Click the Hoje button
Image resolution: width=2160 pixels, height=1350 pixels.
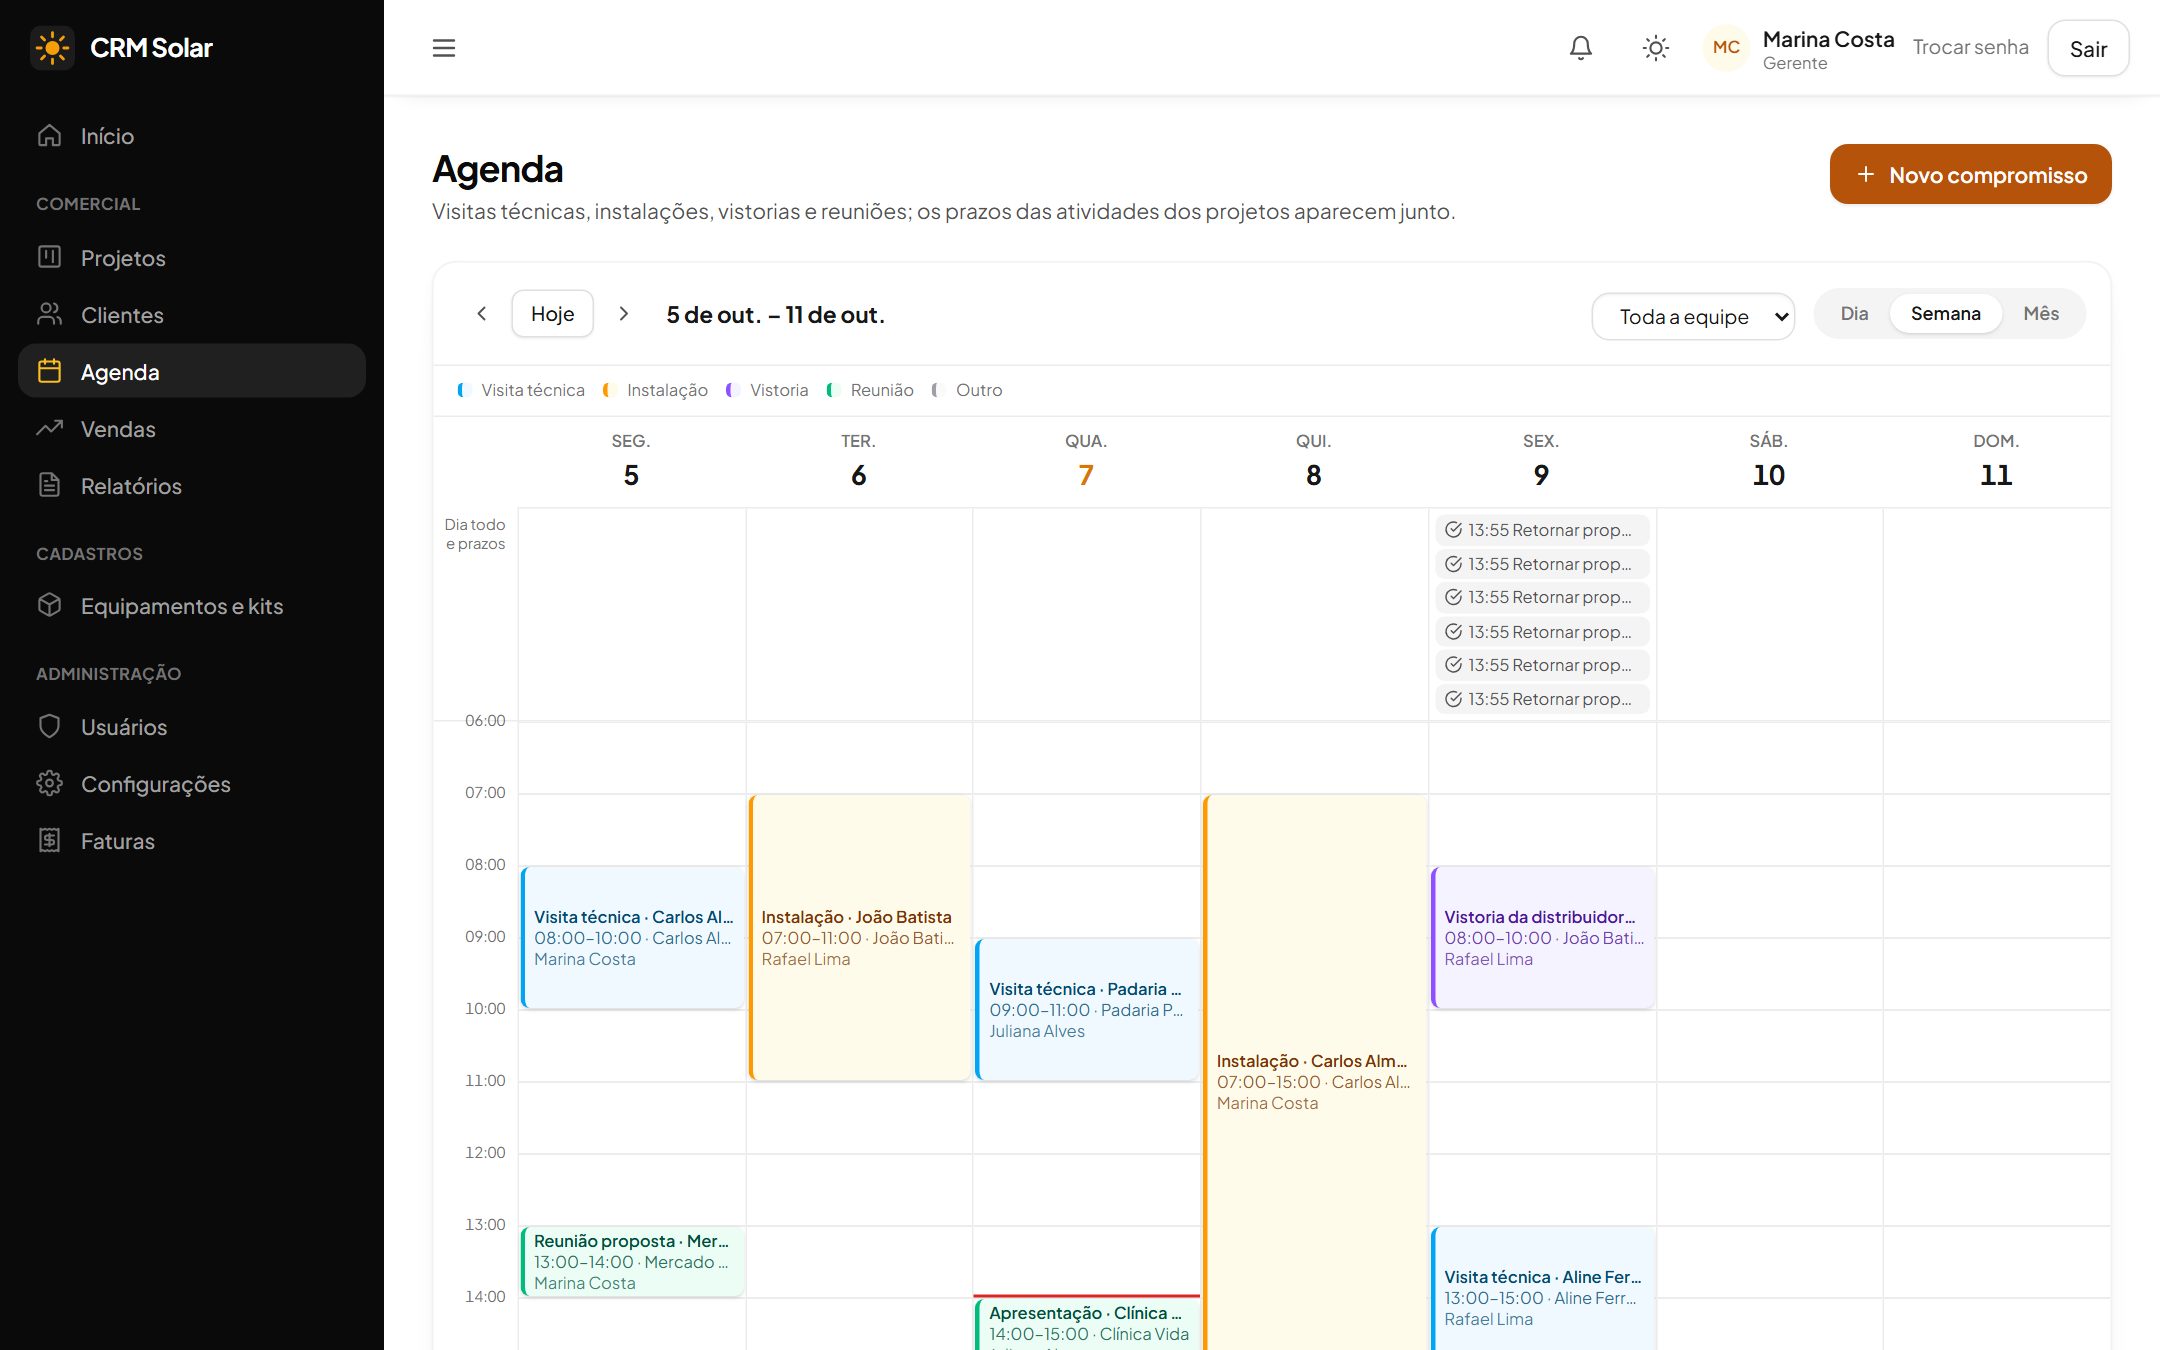point(553,314)
